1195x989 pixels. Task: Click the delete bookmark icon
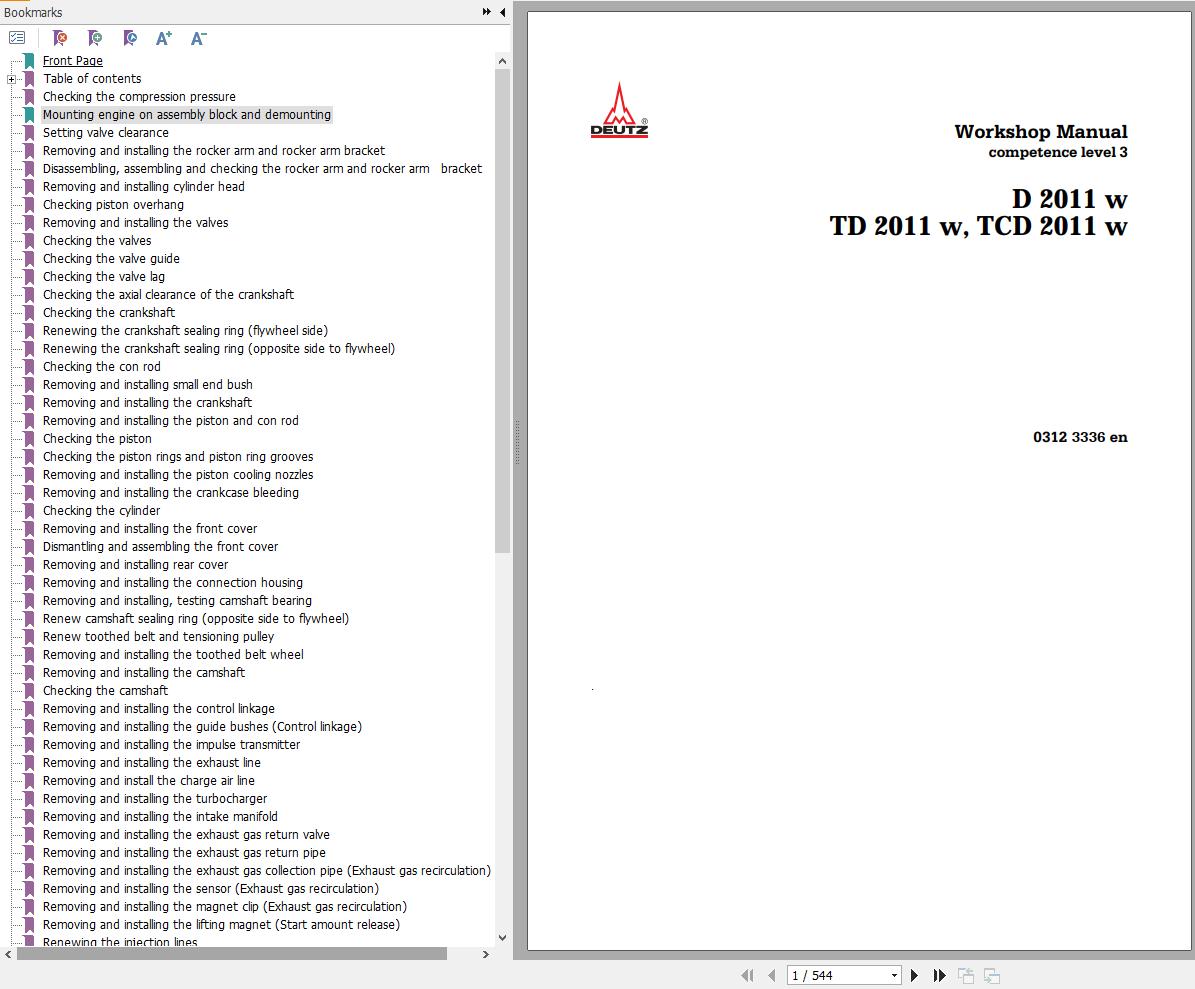pyautogui.click(x=59, y=37)
